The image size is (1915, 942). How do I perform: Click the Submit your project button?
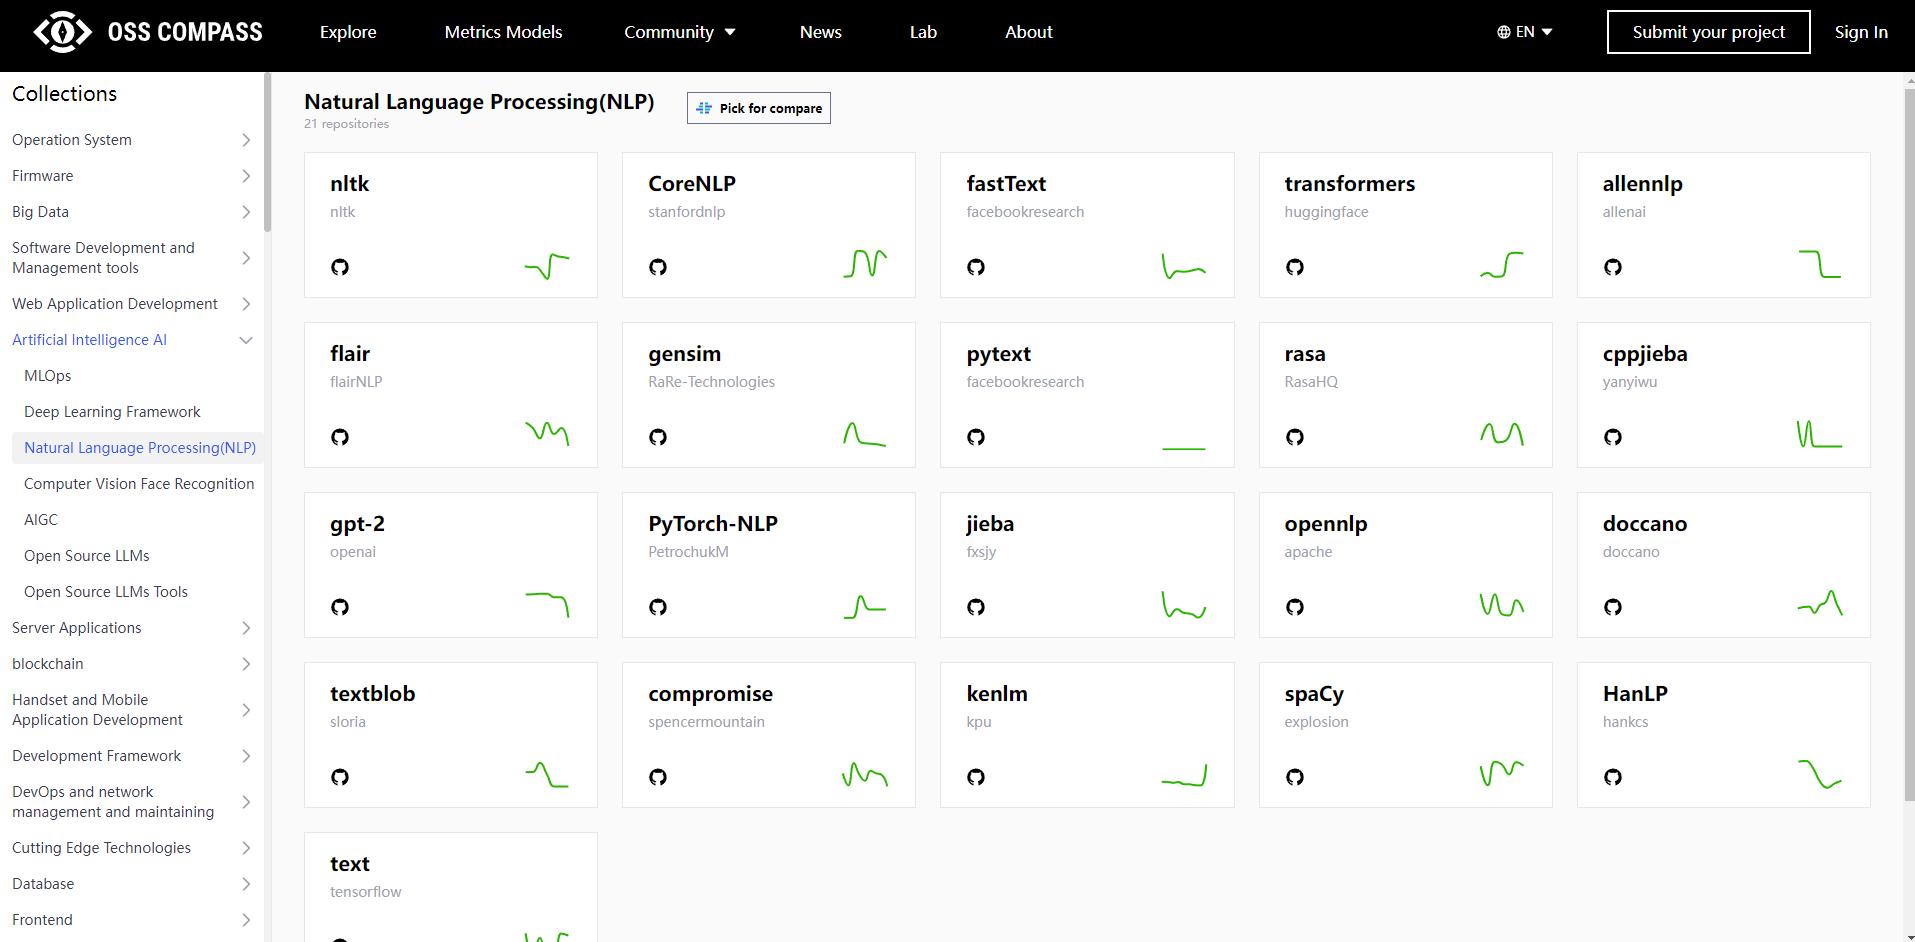[x=1708, y=32]
